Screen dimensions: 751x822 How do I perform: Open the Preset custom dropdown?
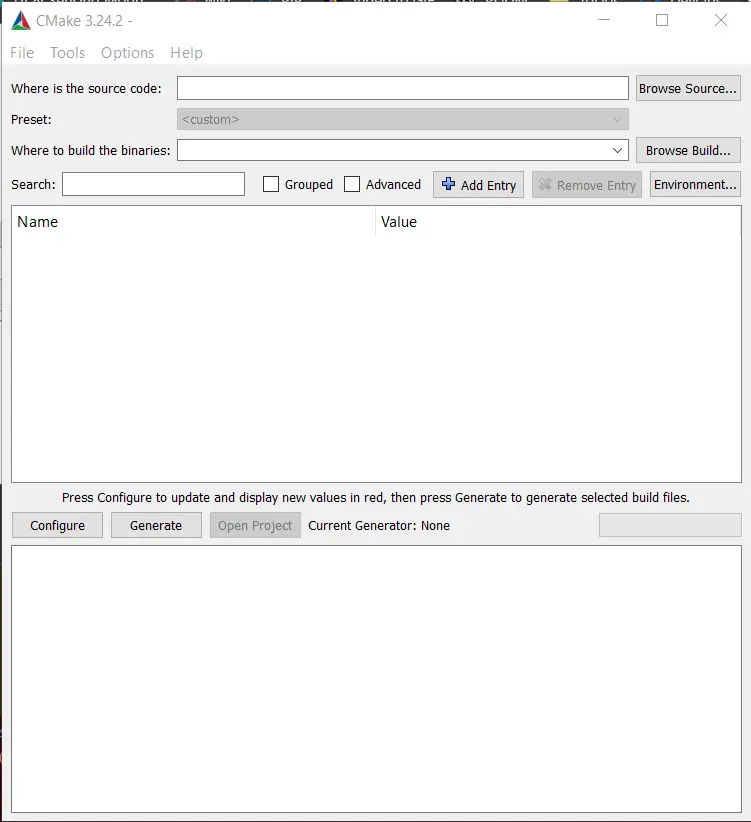point(402,120)
